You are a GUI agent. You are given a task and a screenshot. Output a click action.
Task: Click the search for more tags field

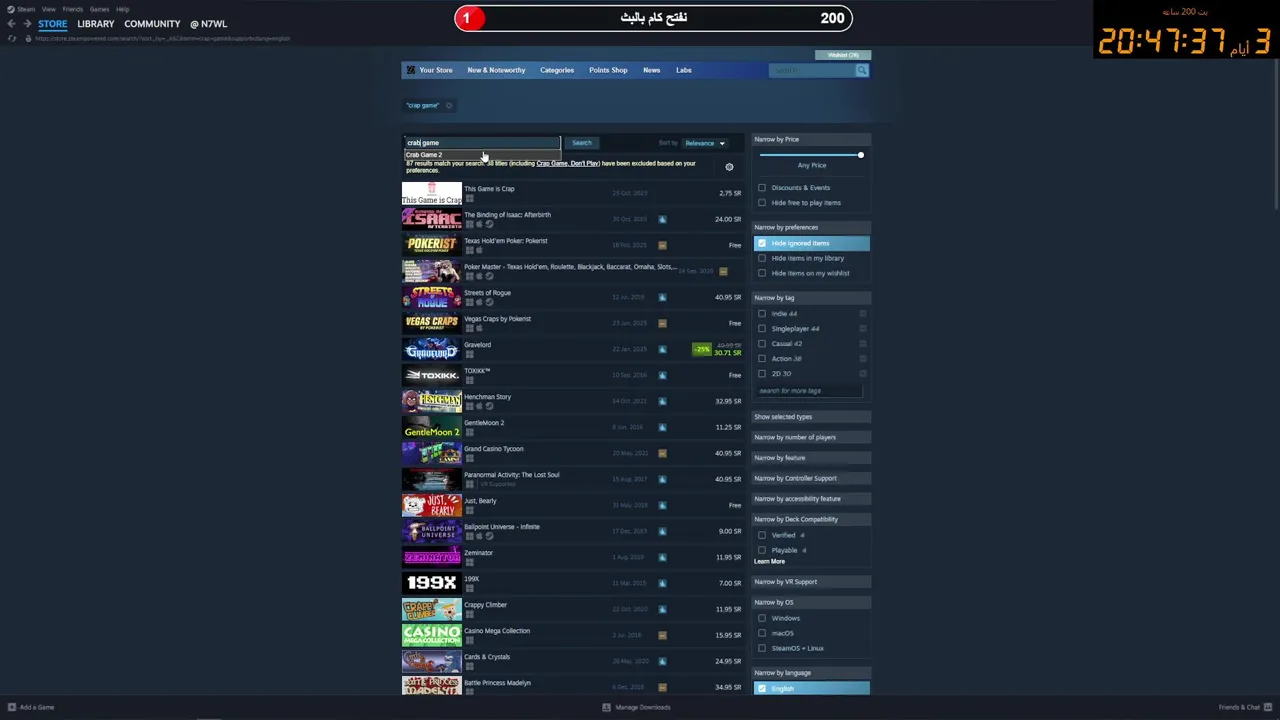tap(808, 391)
